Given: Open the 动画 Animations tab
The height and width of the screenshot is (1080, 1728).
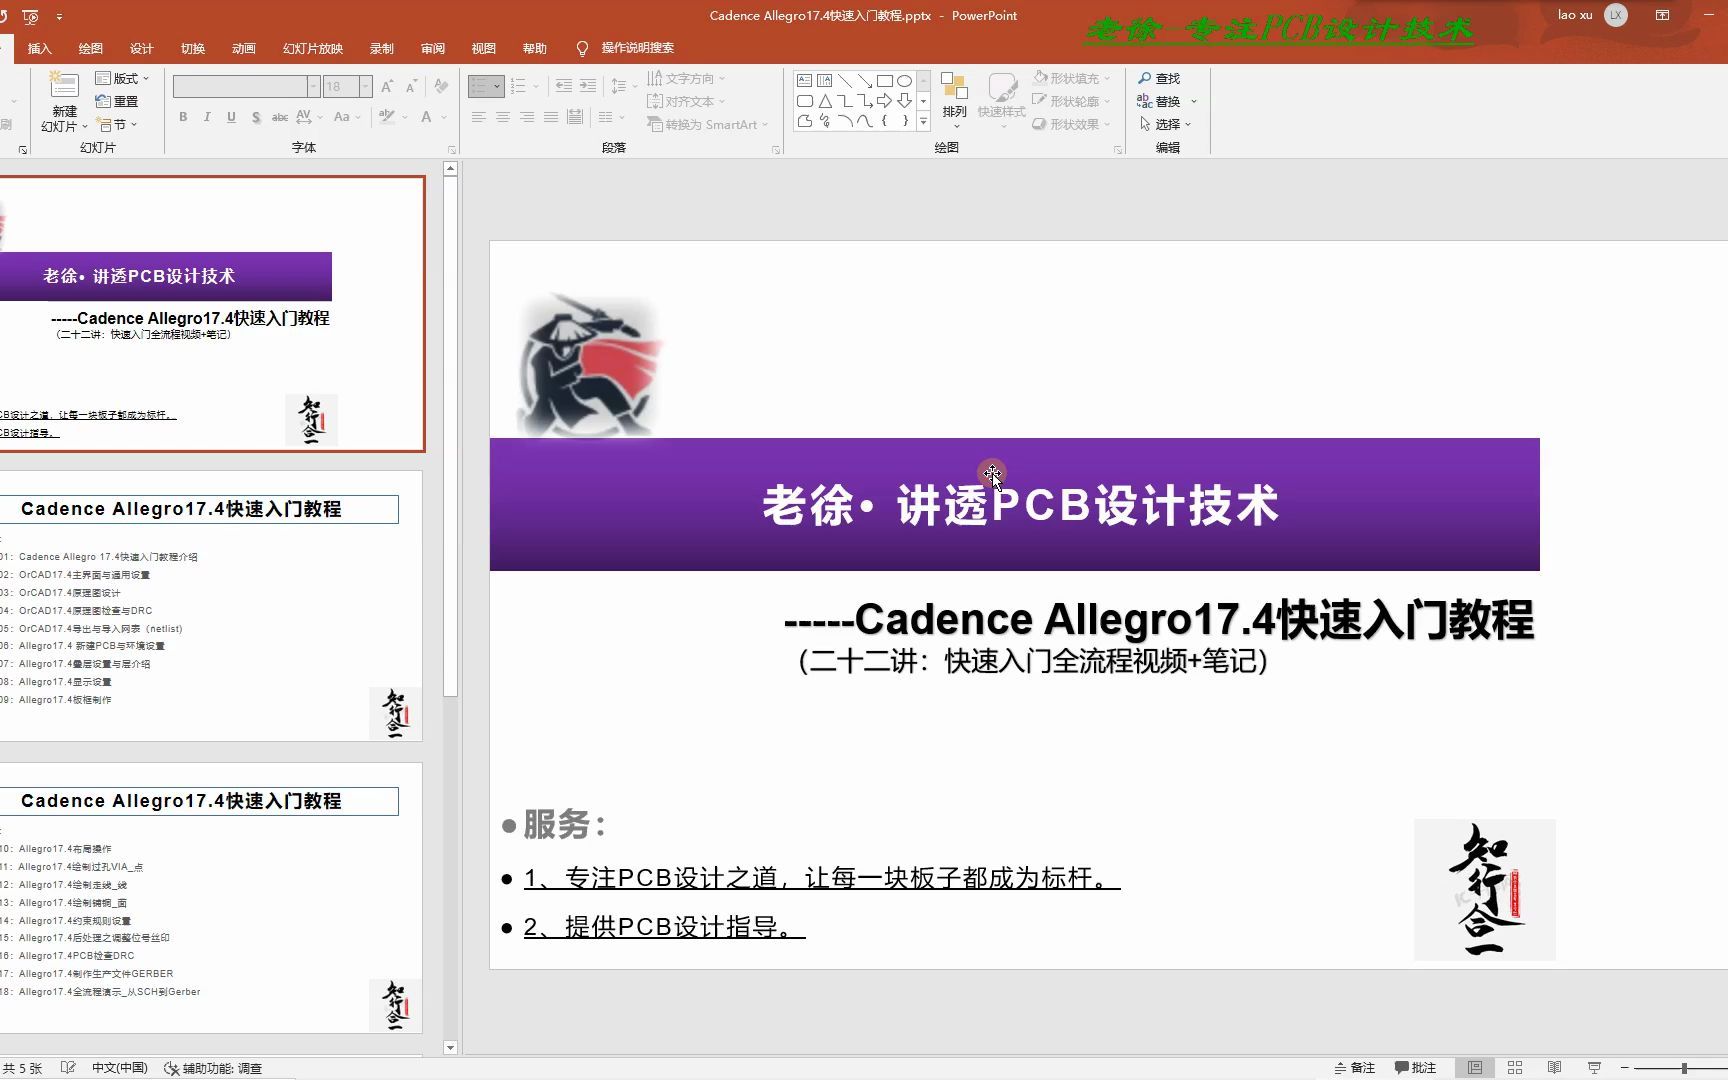Looking at the screenshot, I should click(244, 48).
